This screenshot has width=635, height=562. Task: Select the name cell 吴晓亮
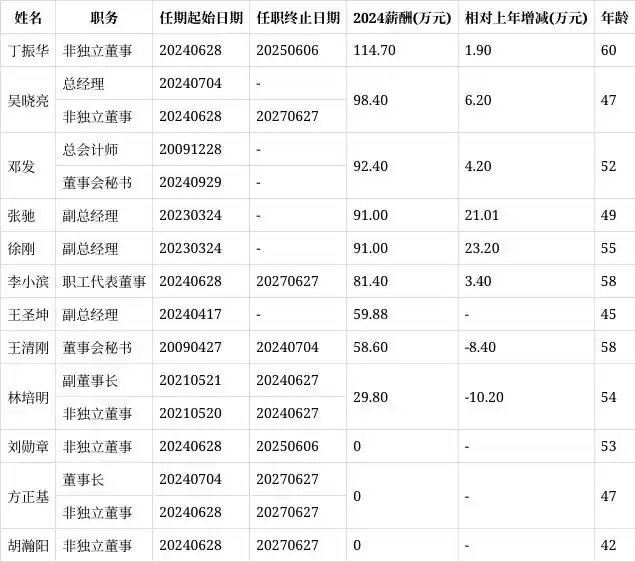point(28,100)
